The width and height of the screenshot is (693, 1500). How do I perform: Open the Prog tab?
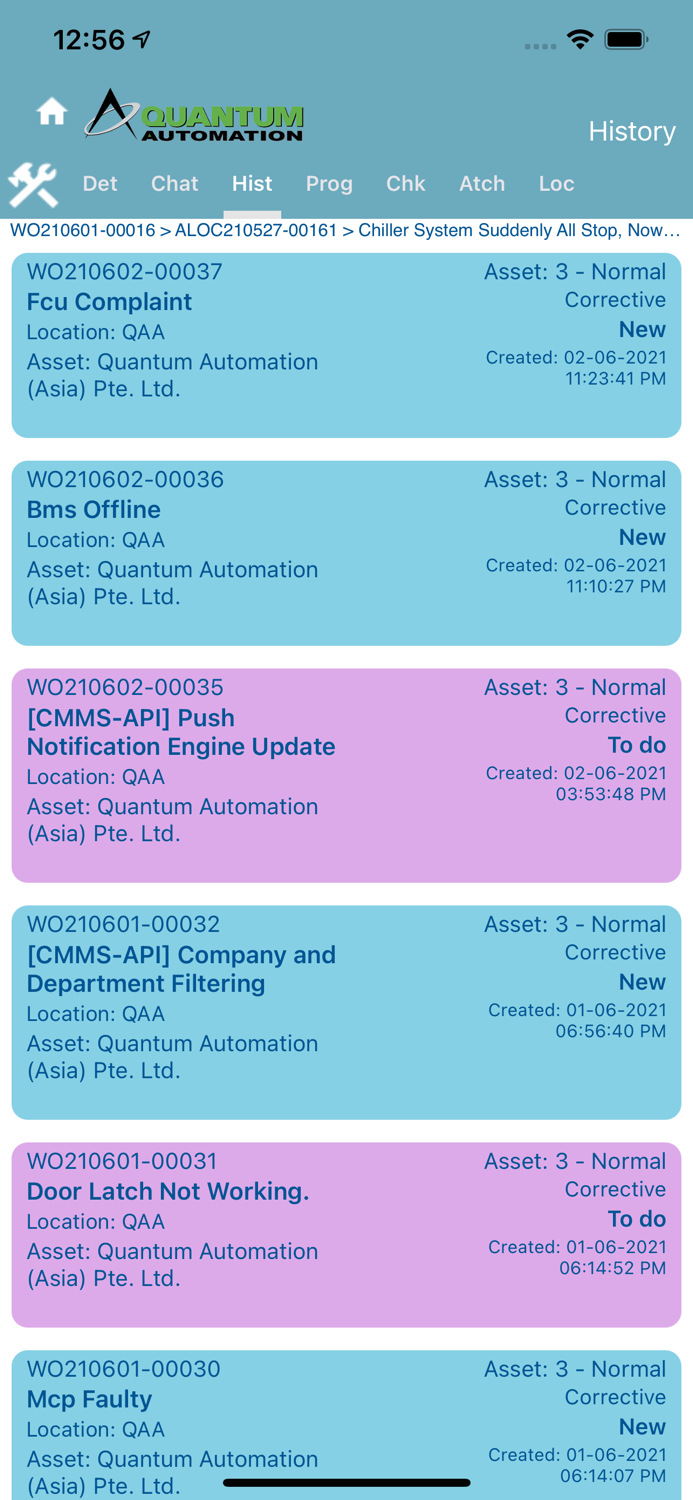click(329, 184)
